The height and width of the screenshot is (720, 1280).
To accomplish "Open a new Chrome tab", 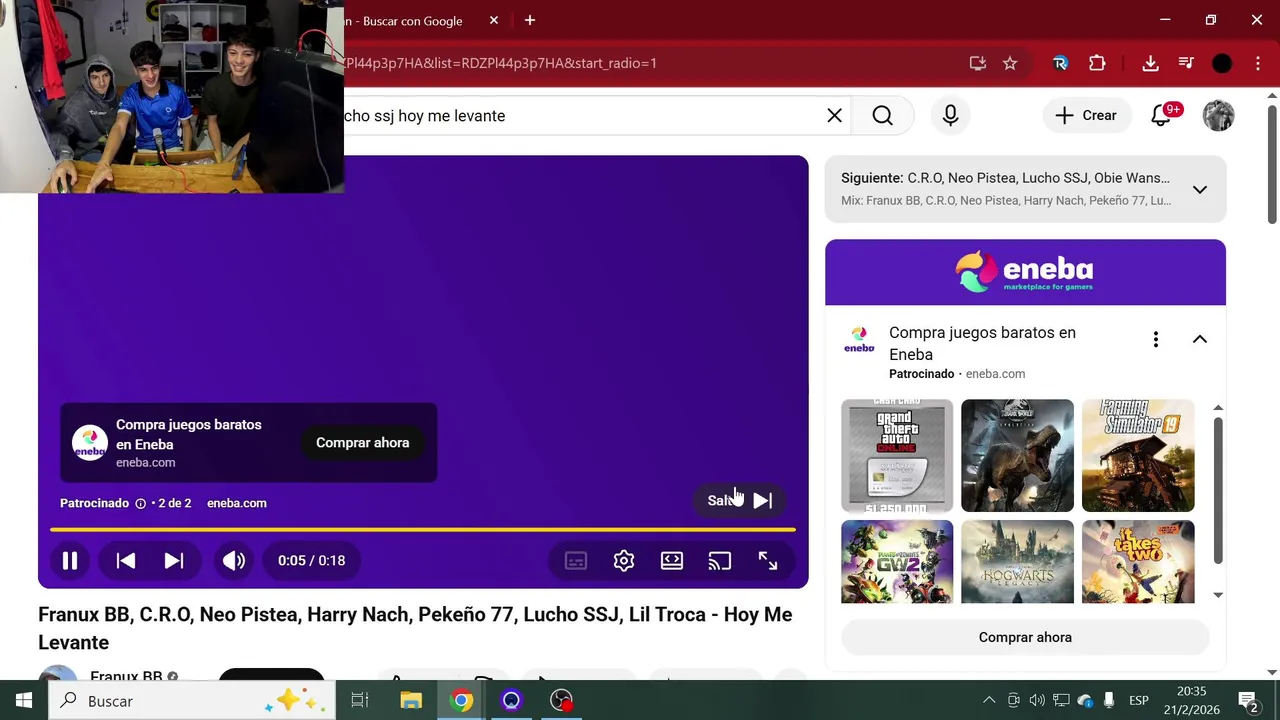I will pyautogui.click(x=530, y=21).
